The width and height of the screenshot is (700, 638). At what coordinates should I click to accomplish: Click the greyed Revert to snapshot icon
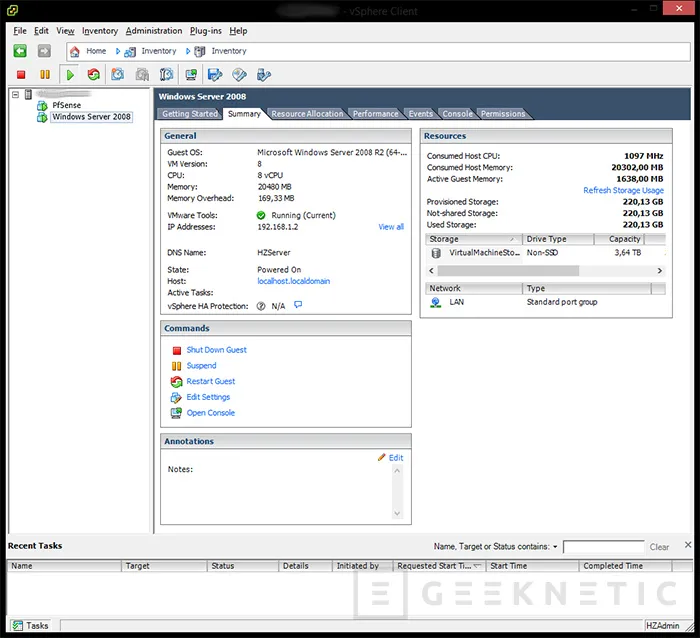(142, 75)
